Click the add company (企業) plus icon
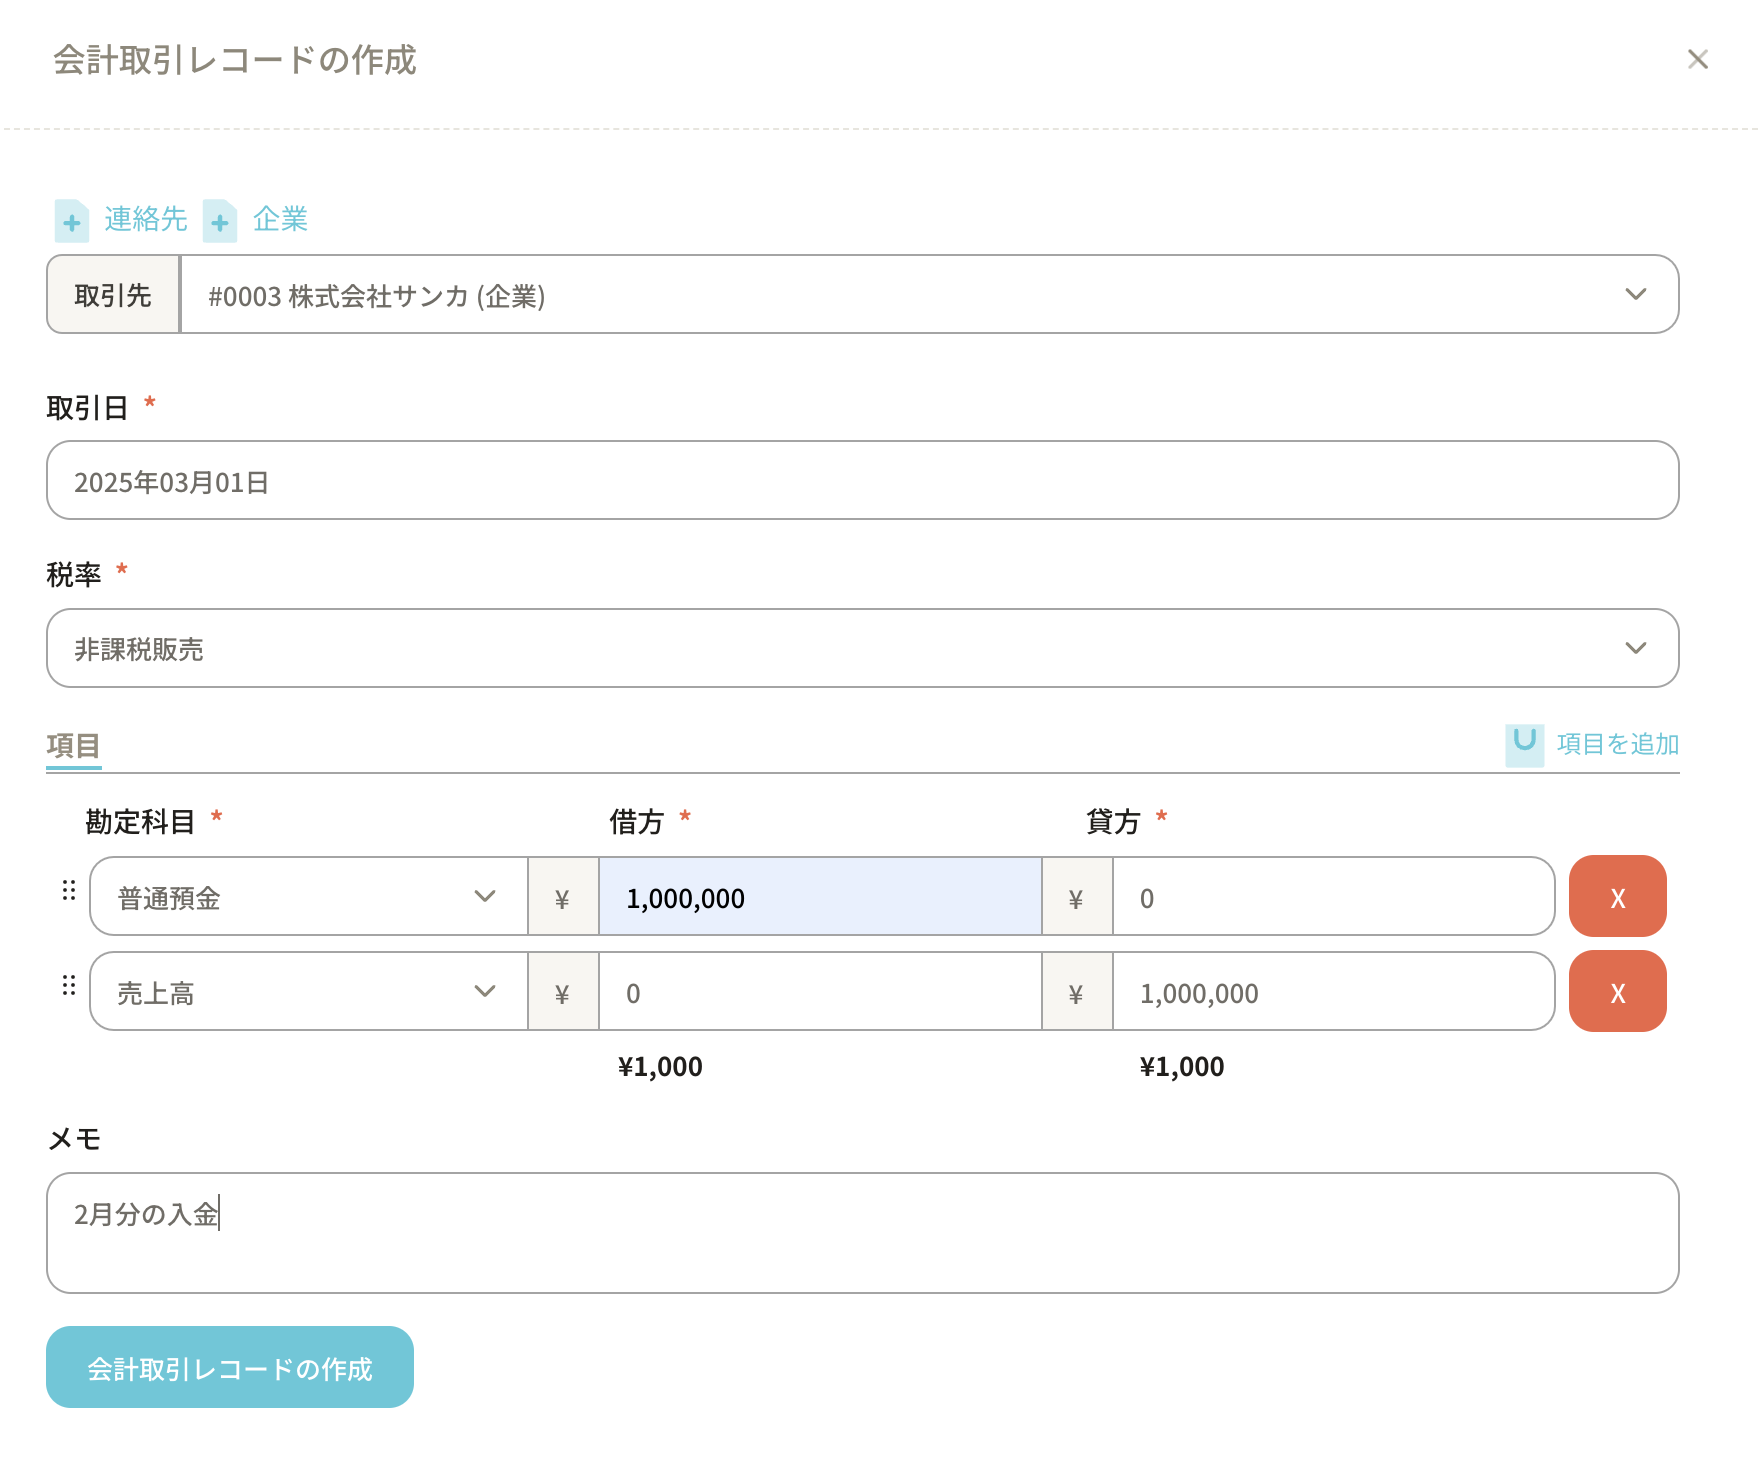 coord(220,221)
